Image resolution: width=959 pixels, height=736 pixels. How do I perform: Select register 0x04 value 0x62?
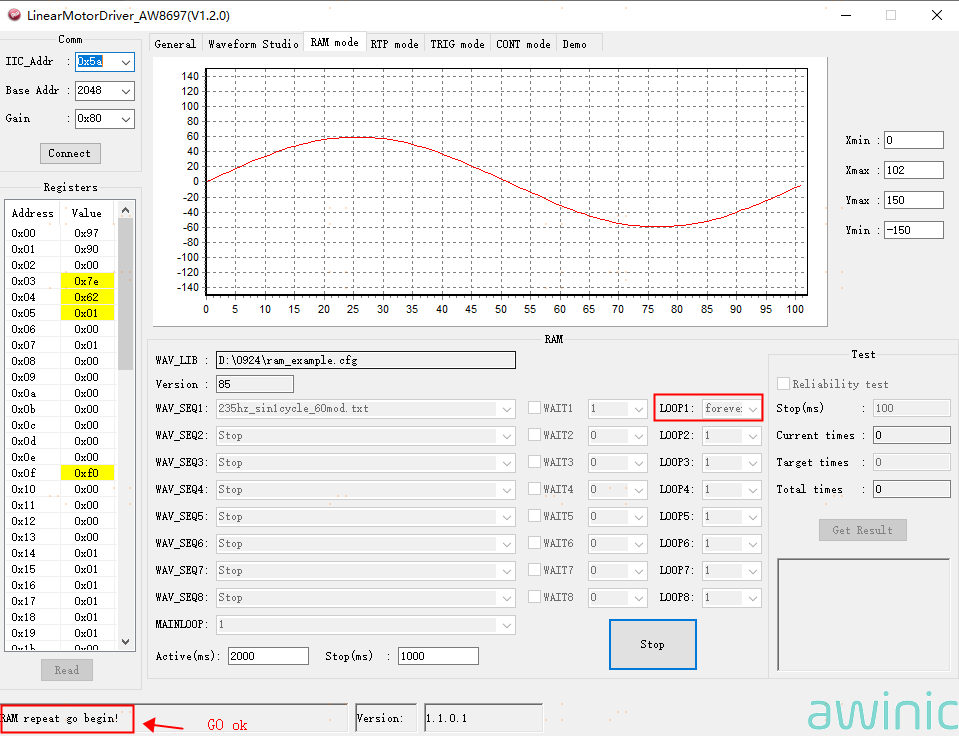(x=59, y=297)
